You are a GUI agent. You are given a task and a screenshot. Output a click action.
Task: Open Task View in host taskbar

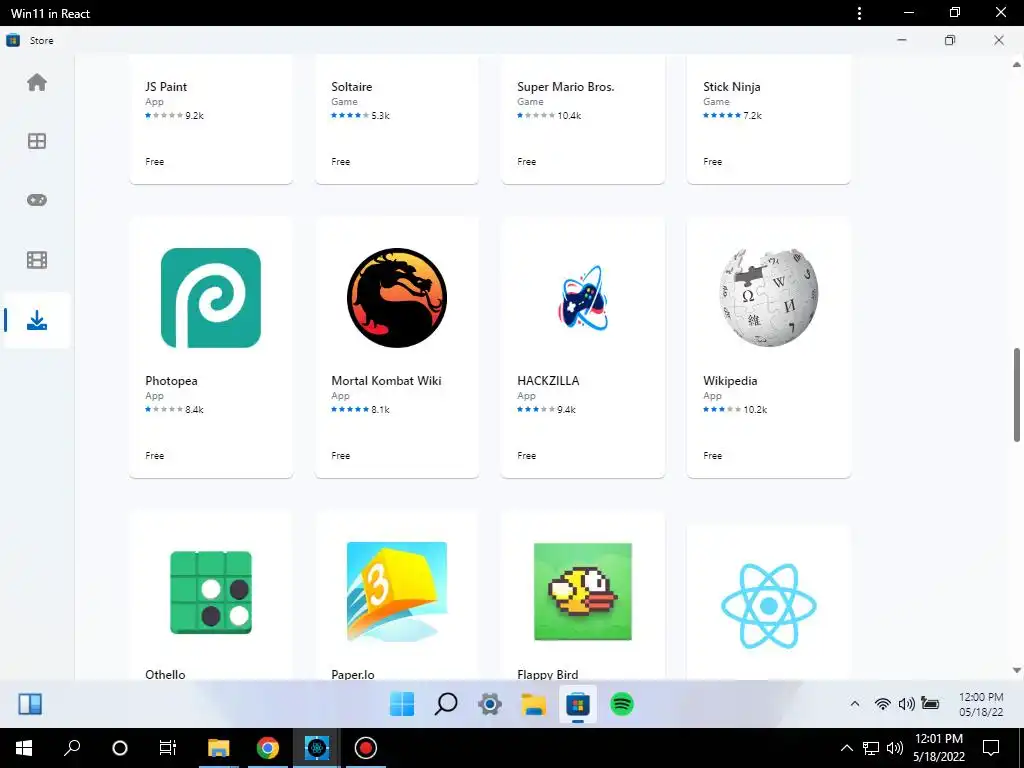[x=168, y=748]
